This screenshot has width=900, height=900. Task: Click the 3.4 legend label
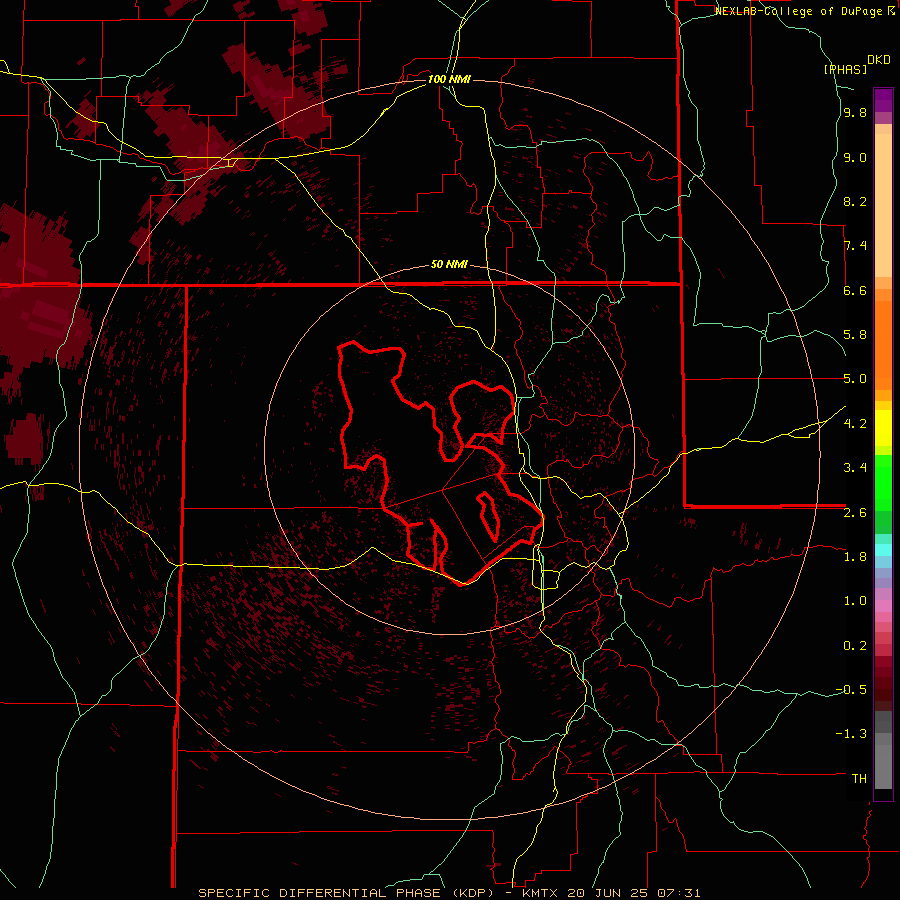(x=855, y=468)
